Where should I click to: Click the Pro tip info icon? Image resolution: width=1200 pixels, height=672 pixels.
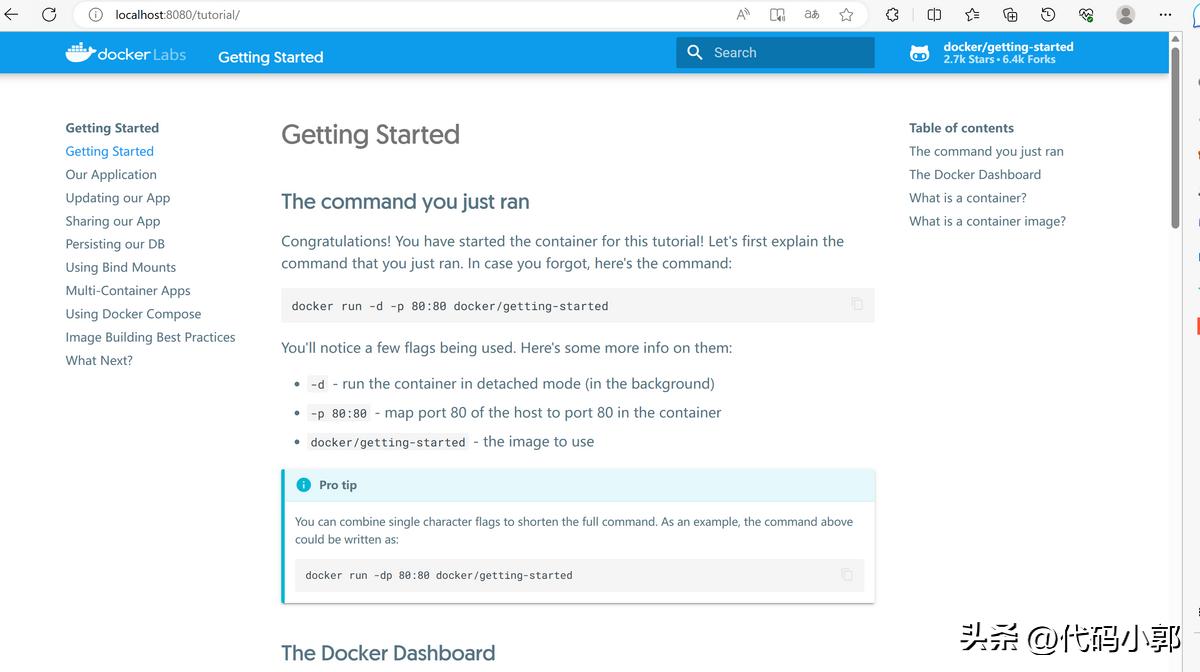pyautogui.click(x=303, y=484)
